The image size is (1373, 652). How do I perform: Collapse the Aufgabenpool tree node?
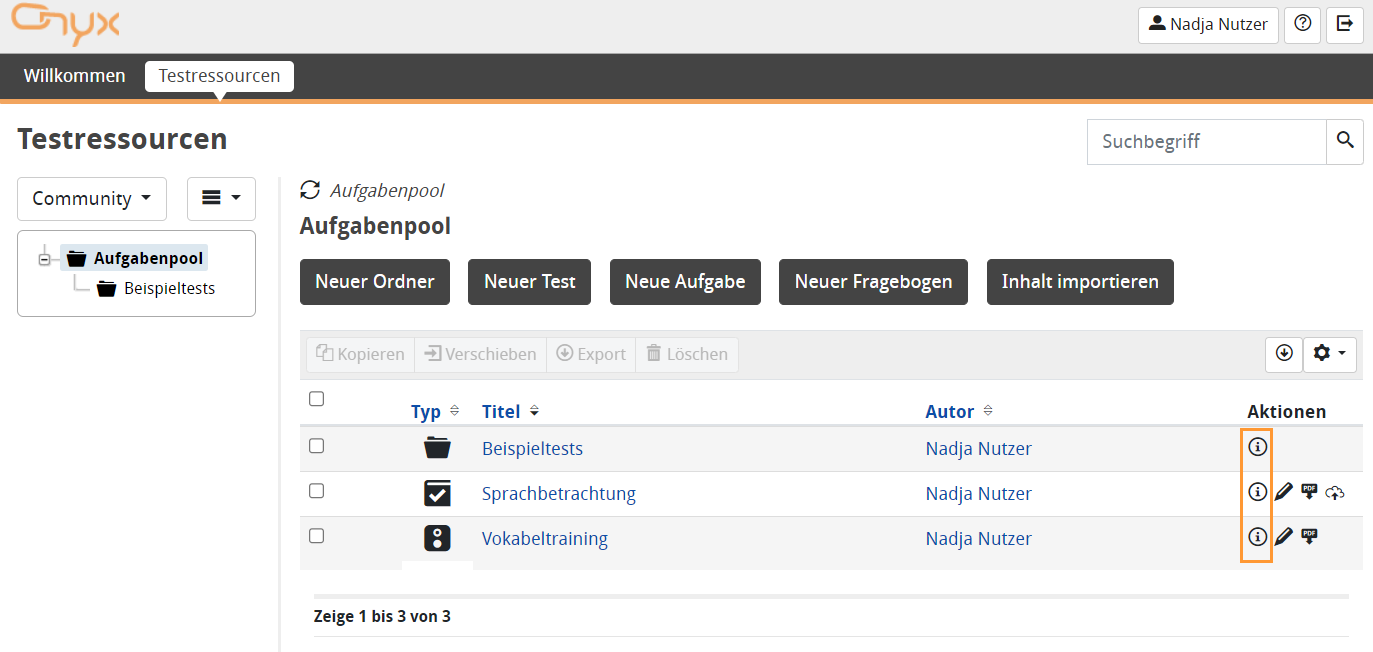coord(44,260)
